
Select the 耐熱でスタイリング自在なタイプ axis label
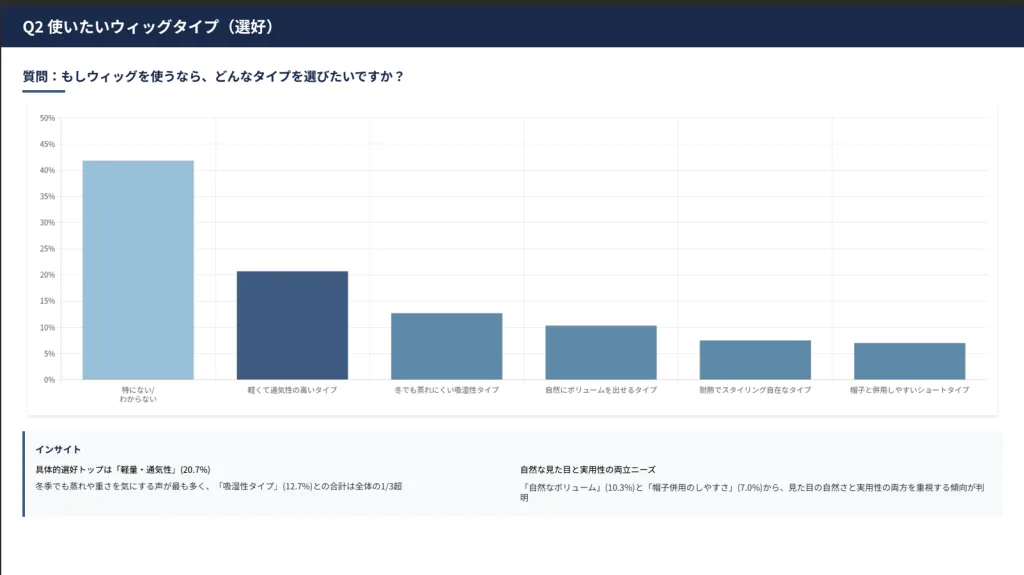pyautogui.click(x=755, y=390)
